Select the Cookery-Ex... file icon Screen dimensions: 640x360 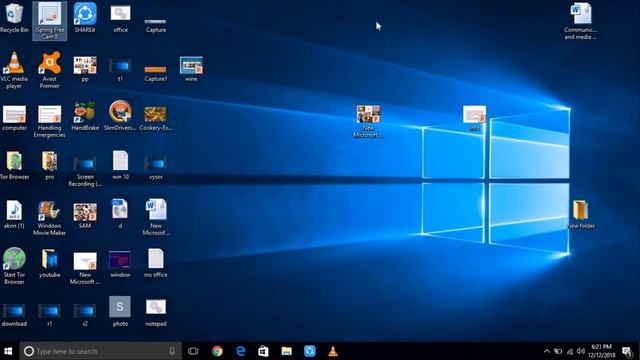point(156,118)
